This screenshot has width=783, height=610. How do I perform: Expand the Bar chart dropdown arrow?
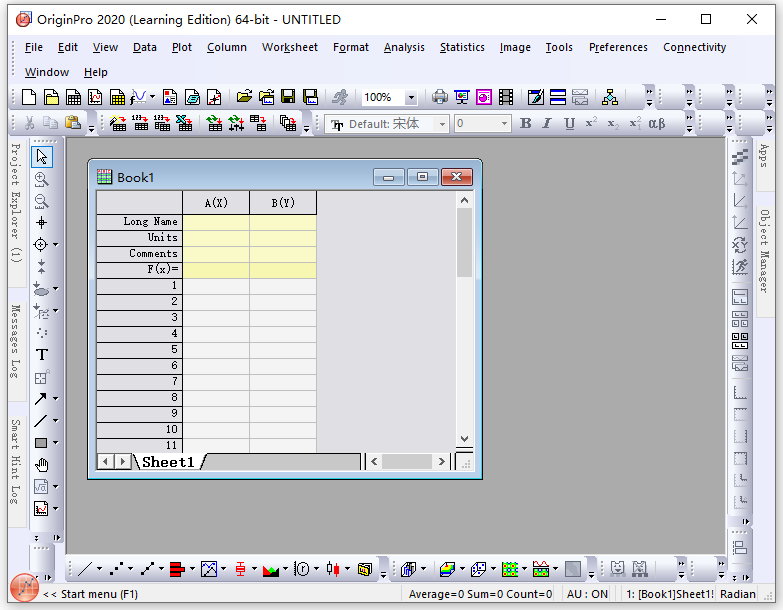click(192, 569)
